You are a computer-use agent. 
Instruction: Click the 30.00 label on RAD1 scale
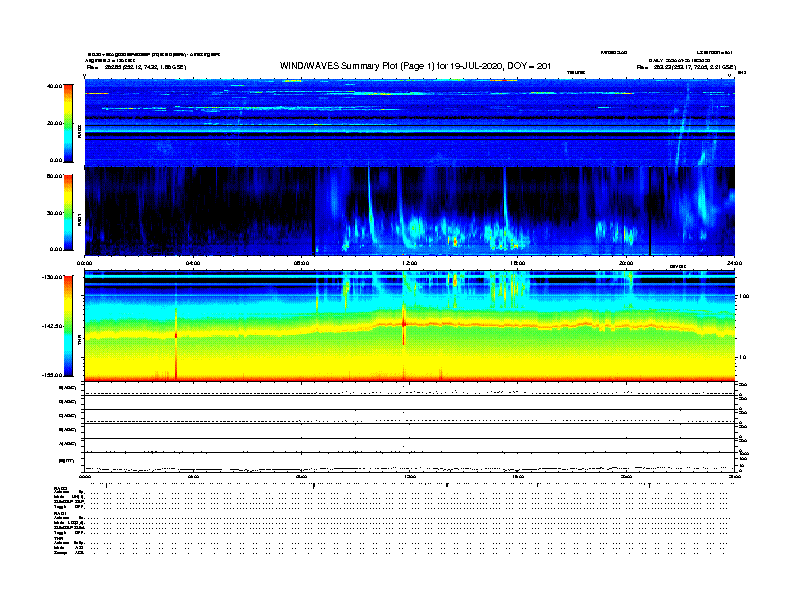point(54,213)
